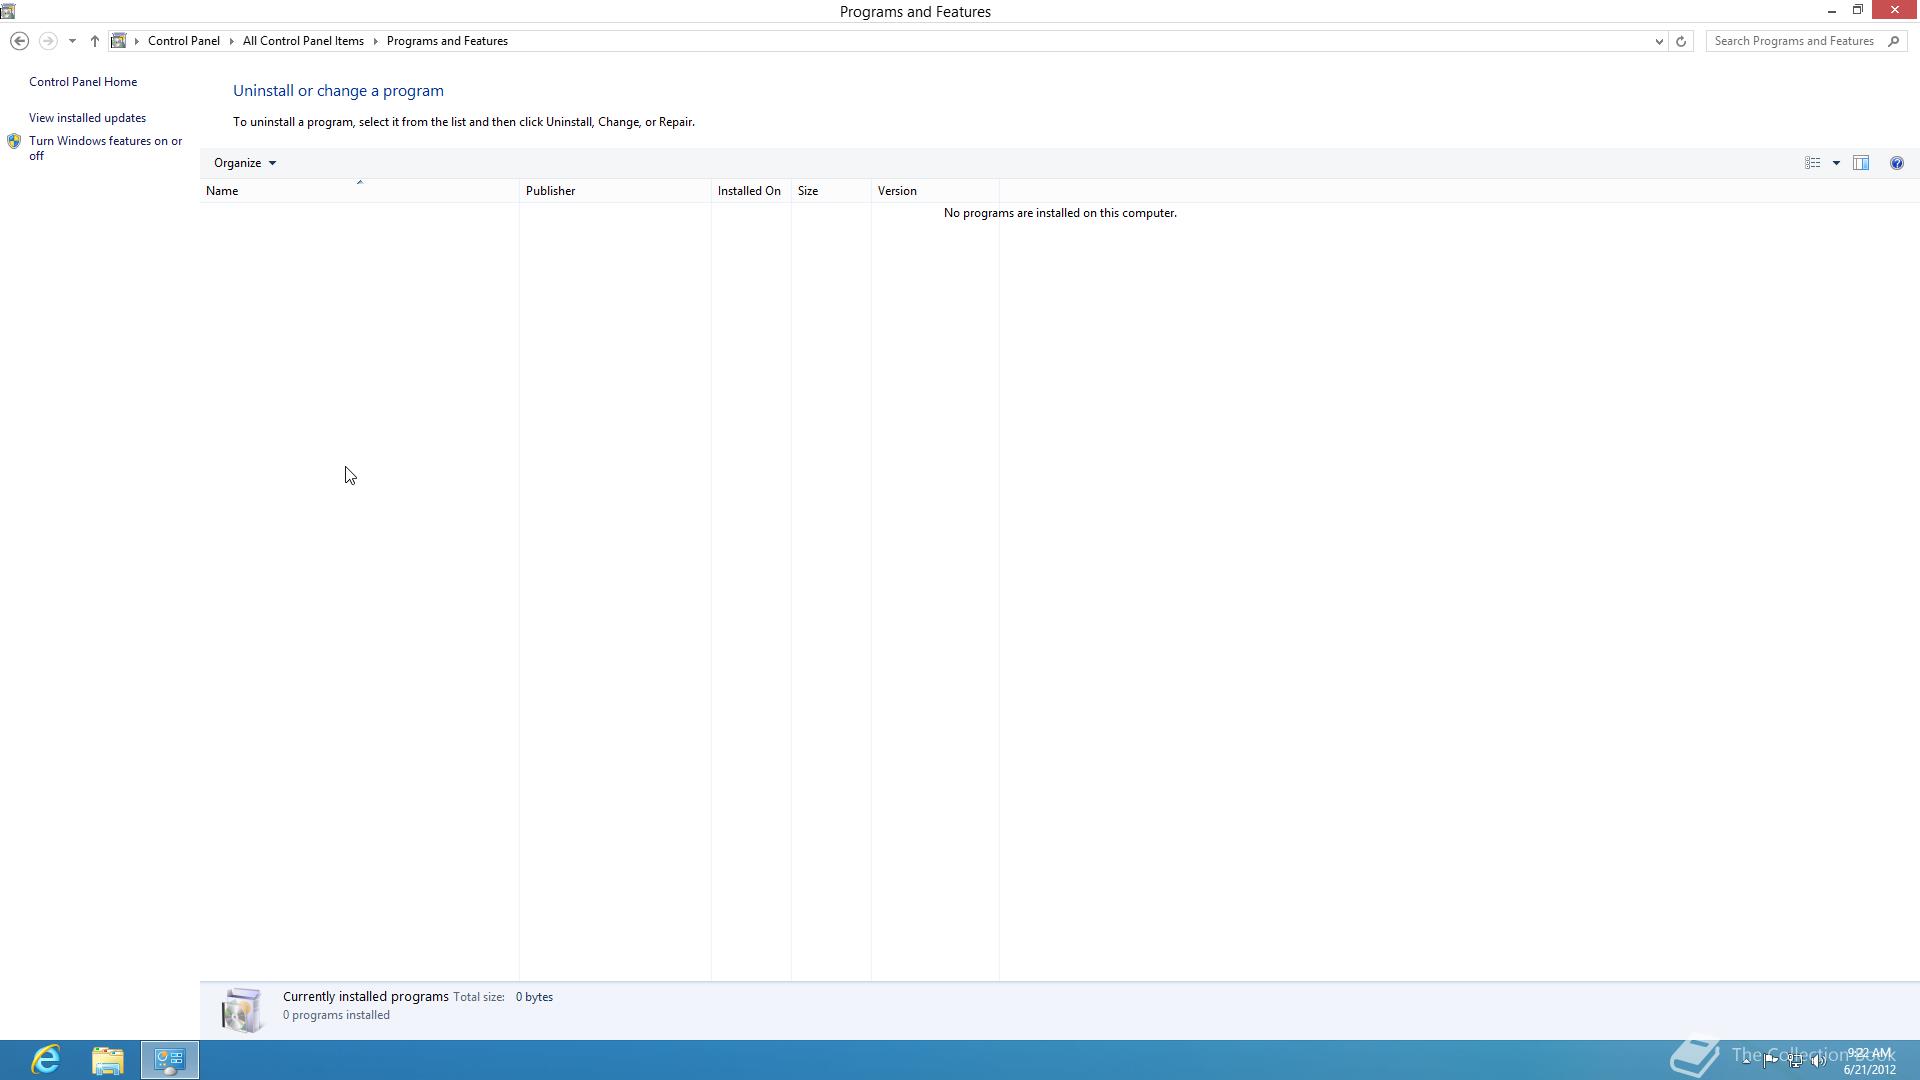Image resolution: width=1920 pixels, height=1080 pixels.
Task: Open the view options dropdown arrow
Action: coord(1836,163)
